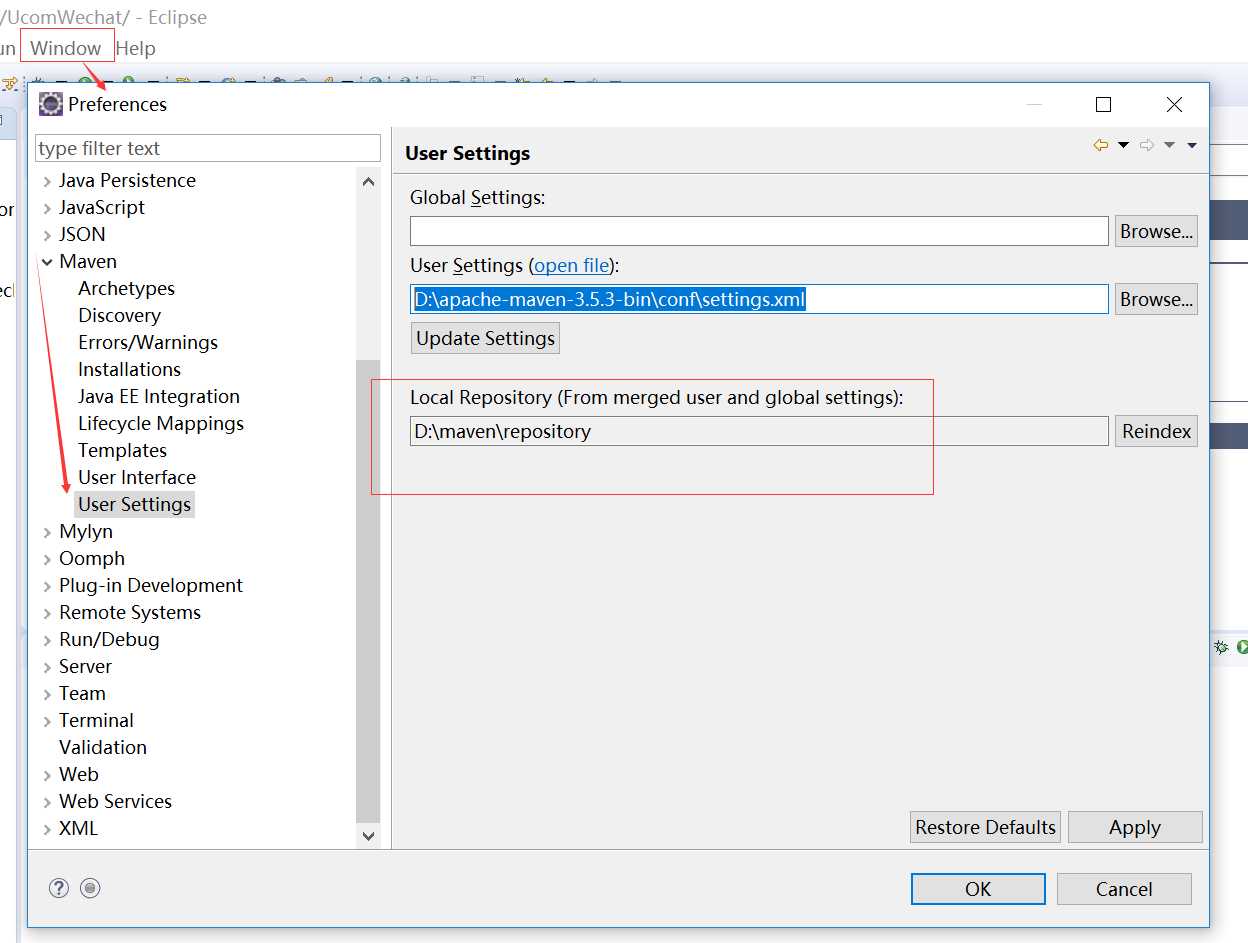Viewport: 1248px width, 943px height.
Task: Click the help question mark icon
Action: tap(59, 888)
